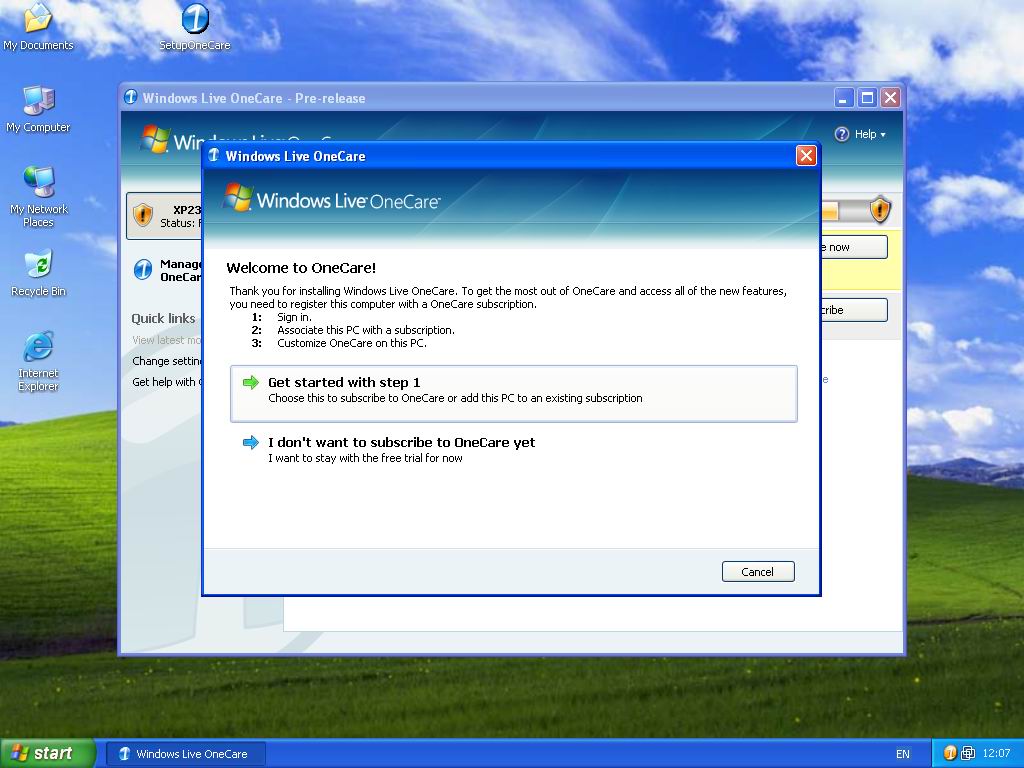1024x768 pixels.
Task: Click the Get help with link in Quick links
Action: point(167,382)
